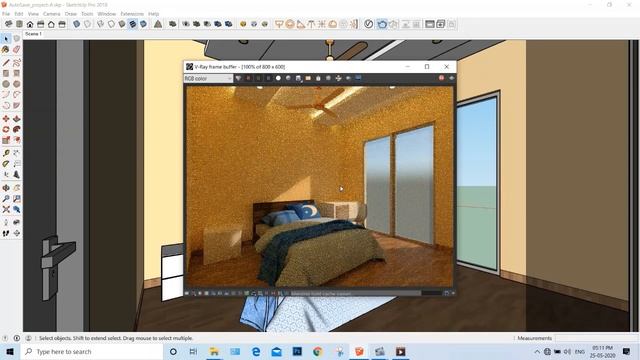640x360 pixels.
Task: Pick the Scale tool
Action: pyautogui.click(x=6, y=140)
